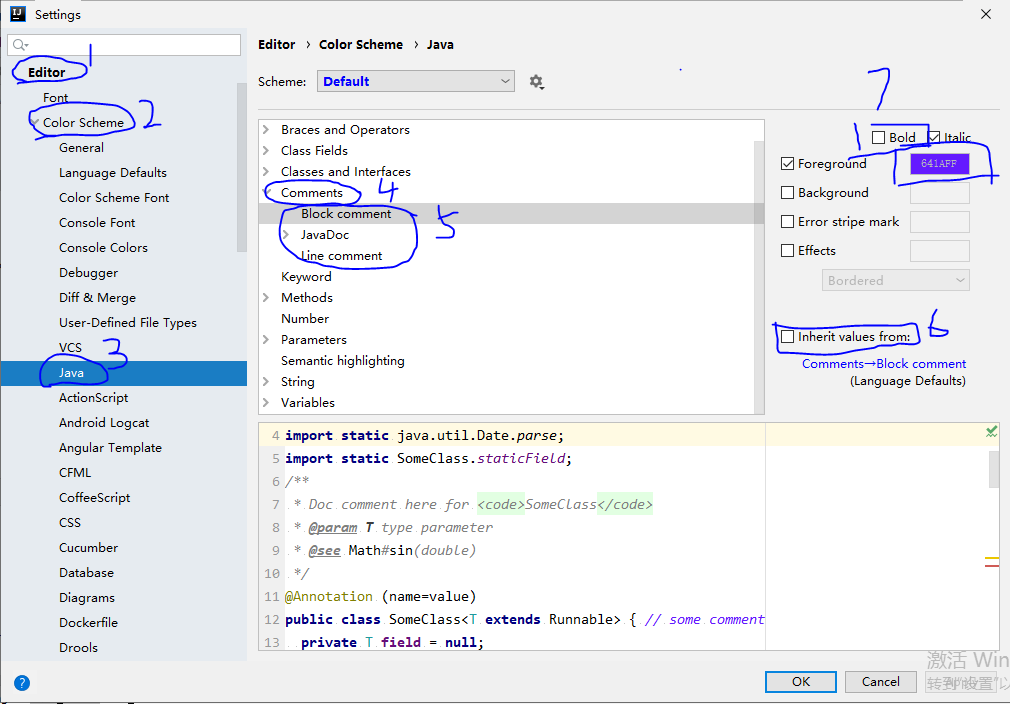Toggle the Foreground checkbox
The image size is (1010, 704).
(787, 164)
